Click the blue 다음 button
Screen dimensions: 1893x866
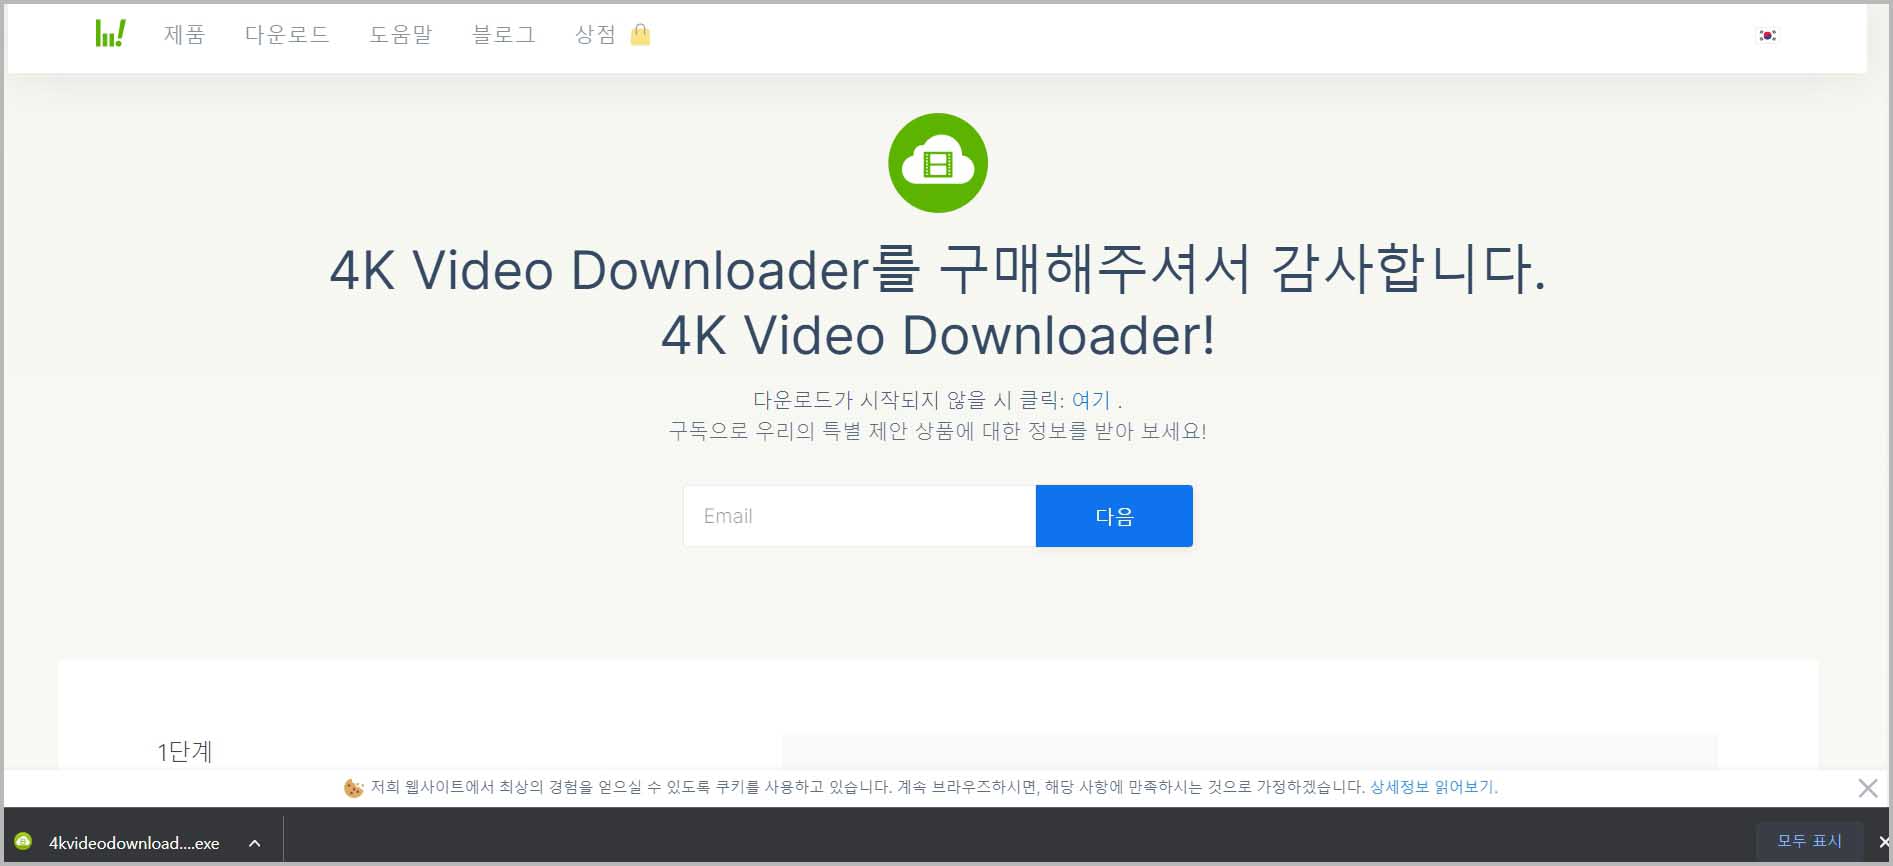pos(1114,516)
